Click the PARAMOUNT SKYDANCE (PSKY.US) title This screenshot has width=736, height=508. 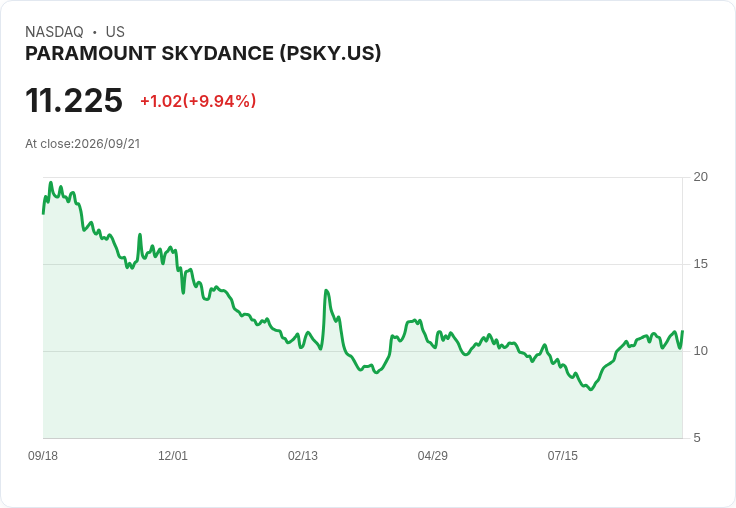tap(203, 54)
